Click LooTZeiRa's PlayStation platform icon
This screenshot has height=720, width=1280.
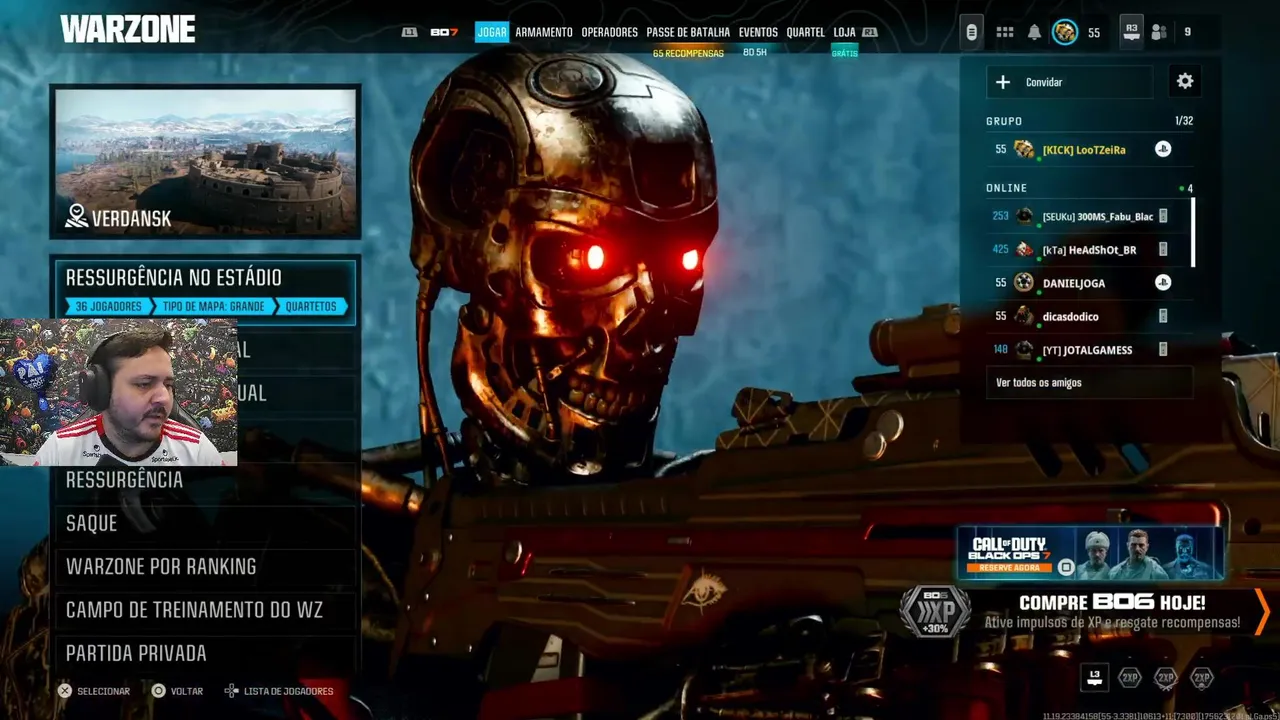coord(1163,149)
